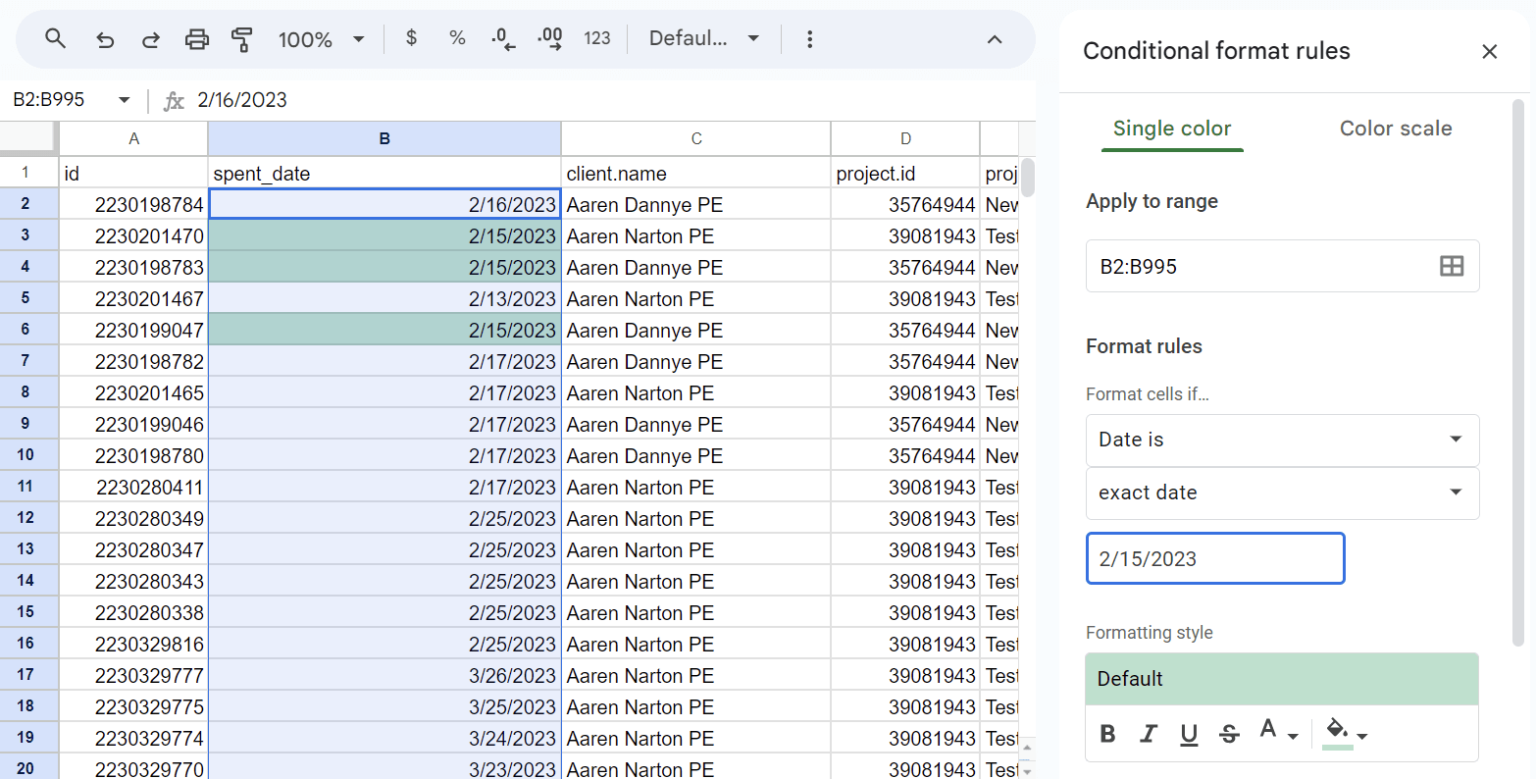Open the 'exact date' dropdown

click(x=1281, y=493)
